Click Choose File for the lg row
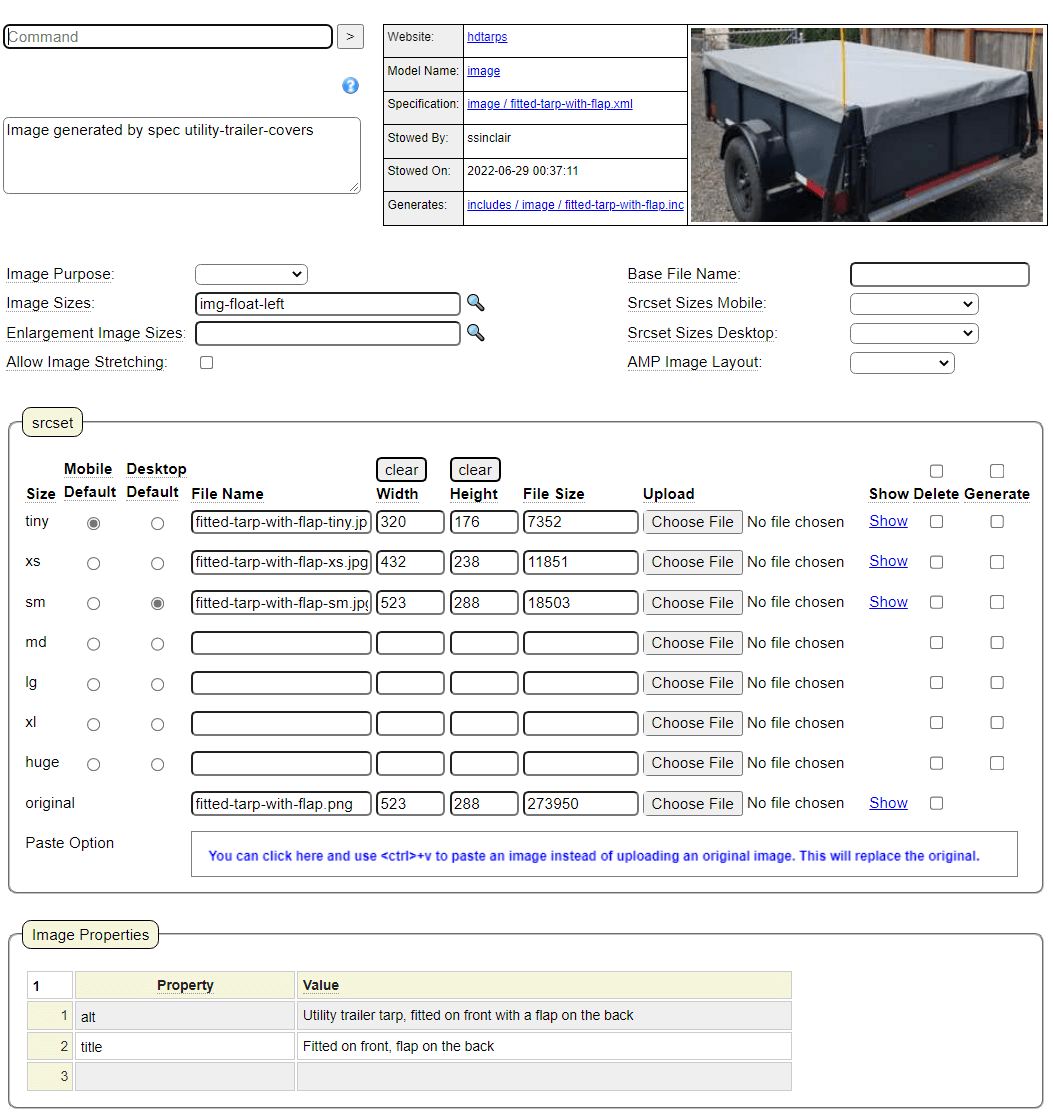1053x1120 pixels. pos(693,683)
